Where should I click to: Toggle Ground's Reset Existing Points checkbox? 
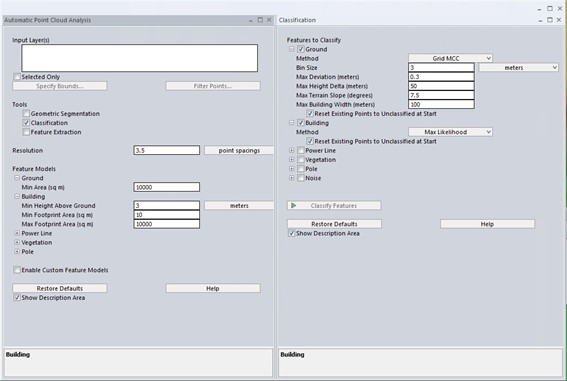coord(310,114)
